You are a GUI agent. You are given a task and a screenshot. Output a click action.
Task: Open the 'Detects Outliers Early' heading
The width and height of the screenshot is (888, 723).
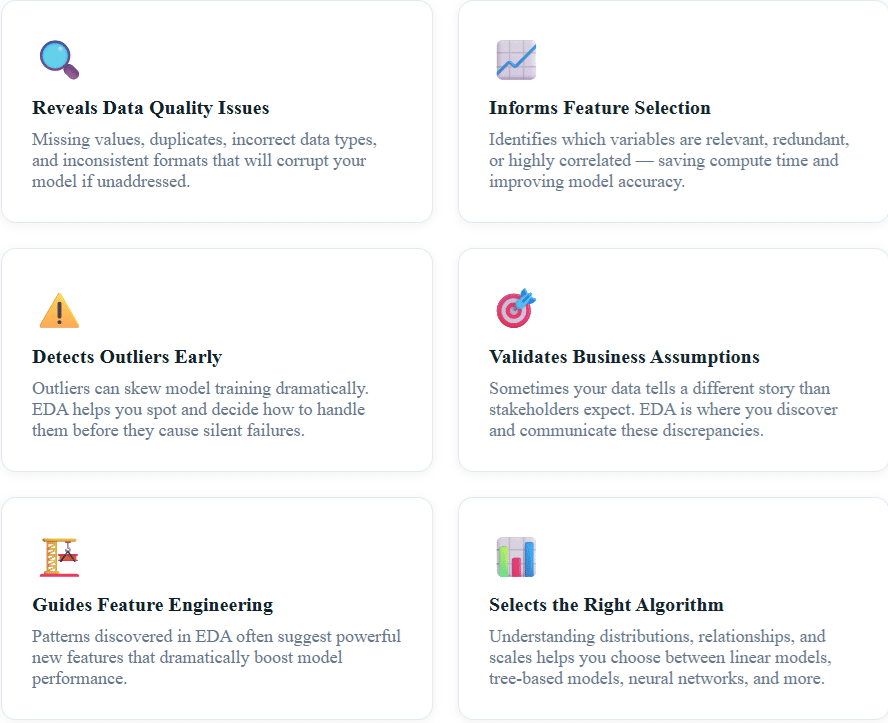127,357
